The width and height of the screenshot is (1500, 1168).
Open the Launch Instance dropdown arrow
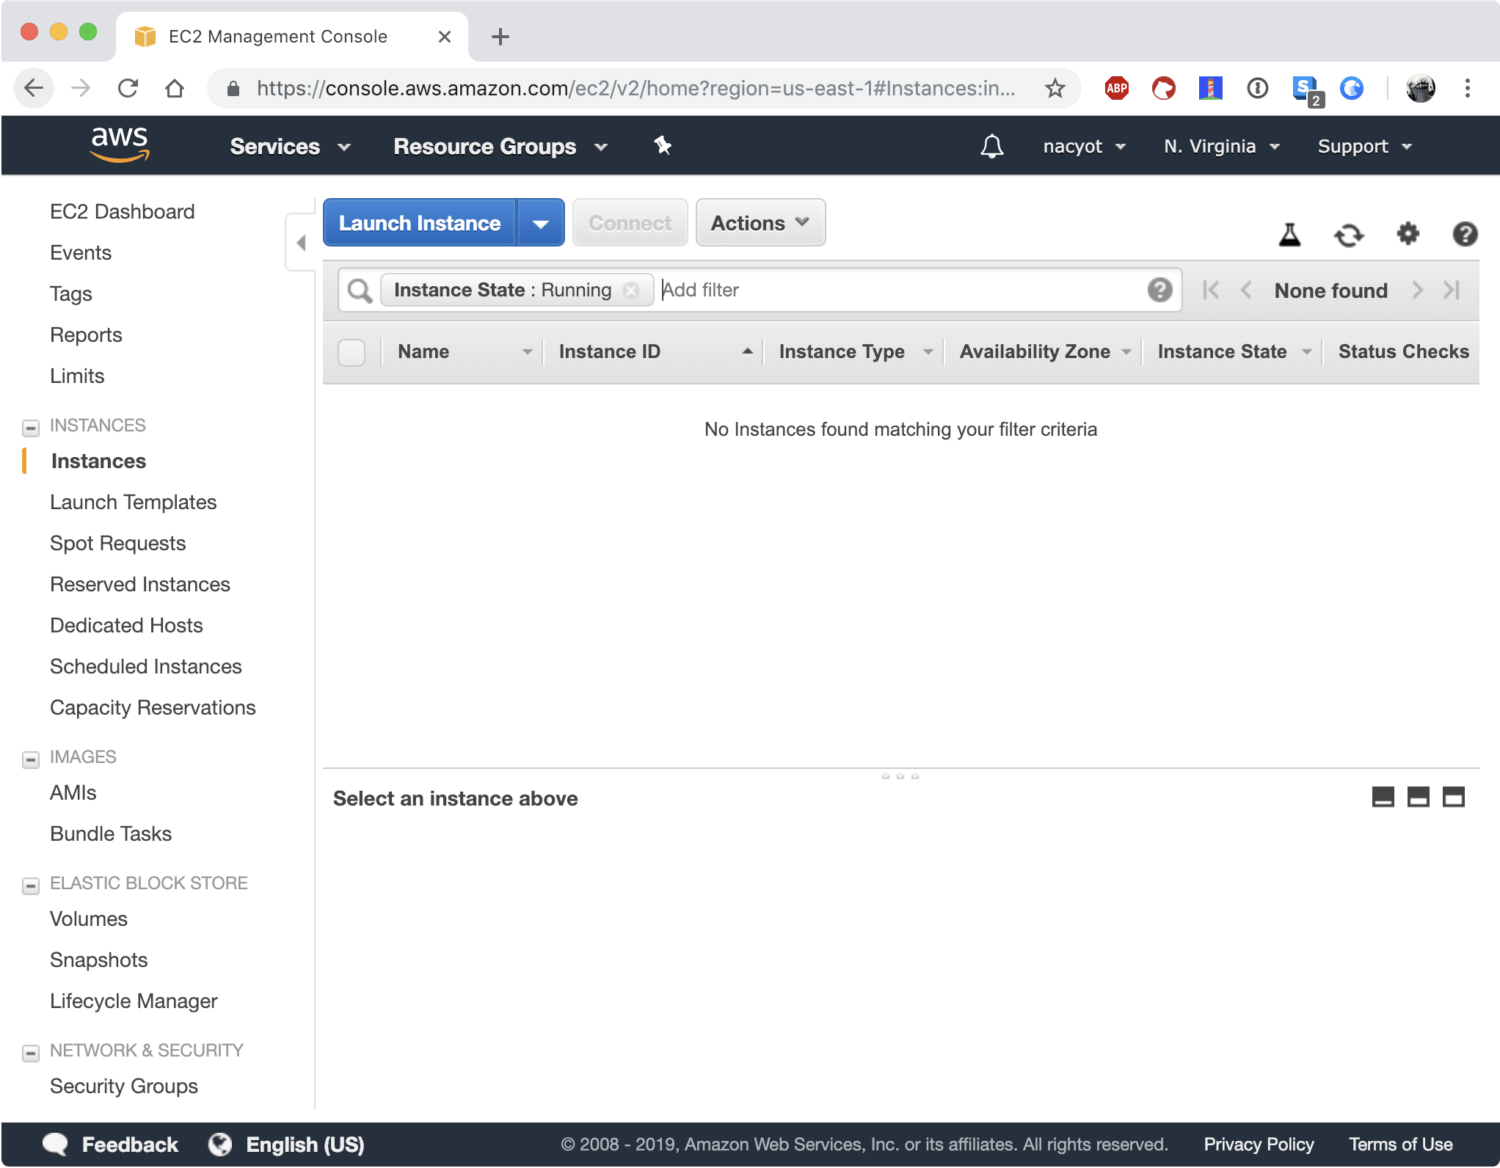pyautogui.click(x=541, y=223)
